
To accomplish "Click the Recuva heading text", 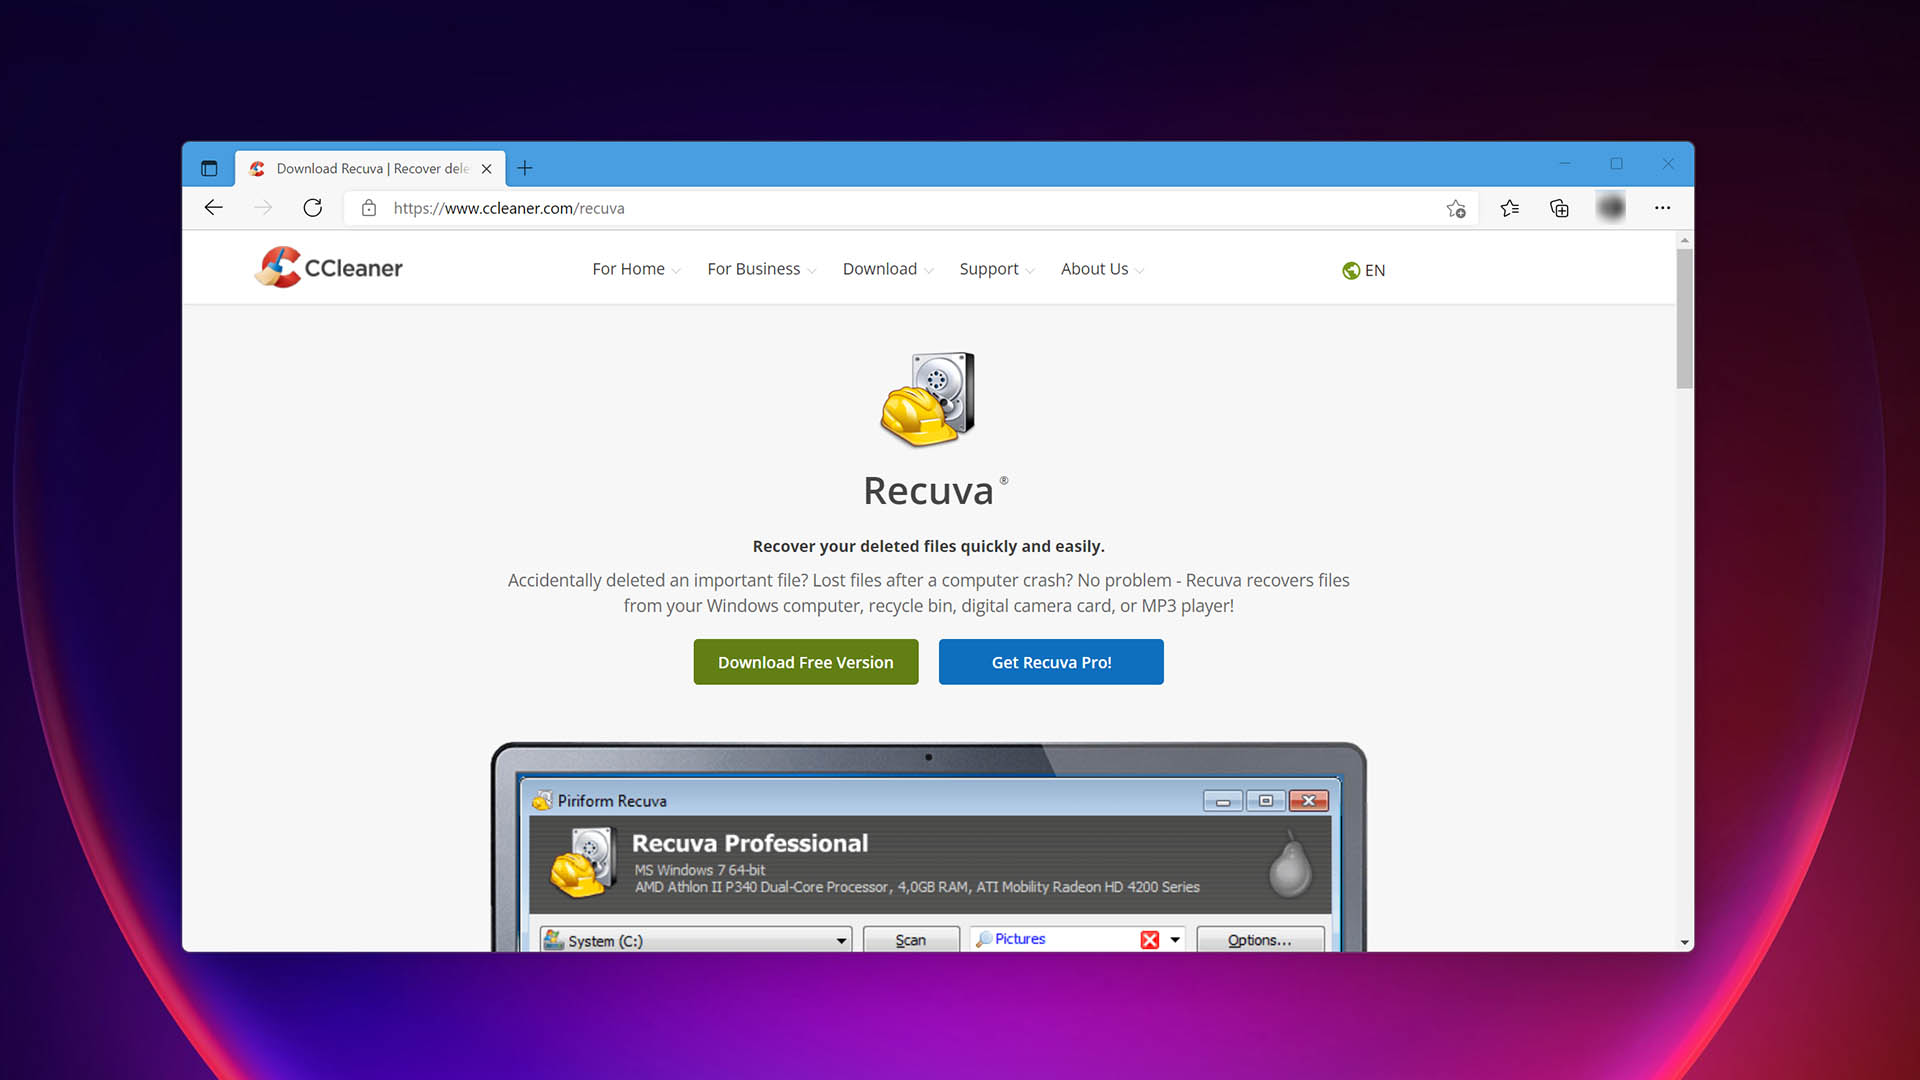I will tap(929, 491).
